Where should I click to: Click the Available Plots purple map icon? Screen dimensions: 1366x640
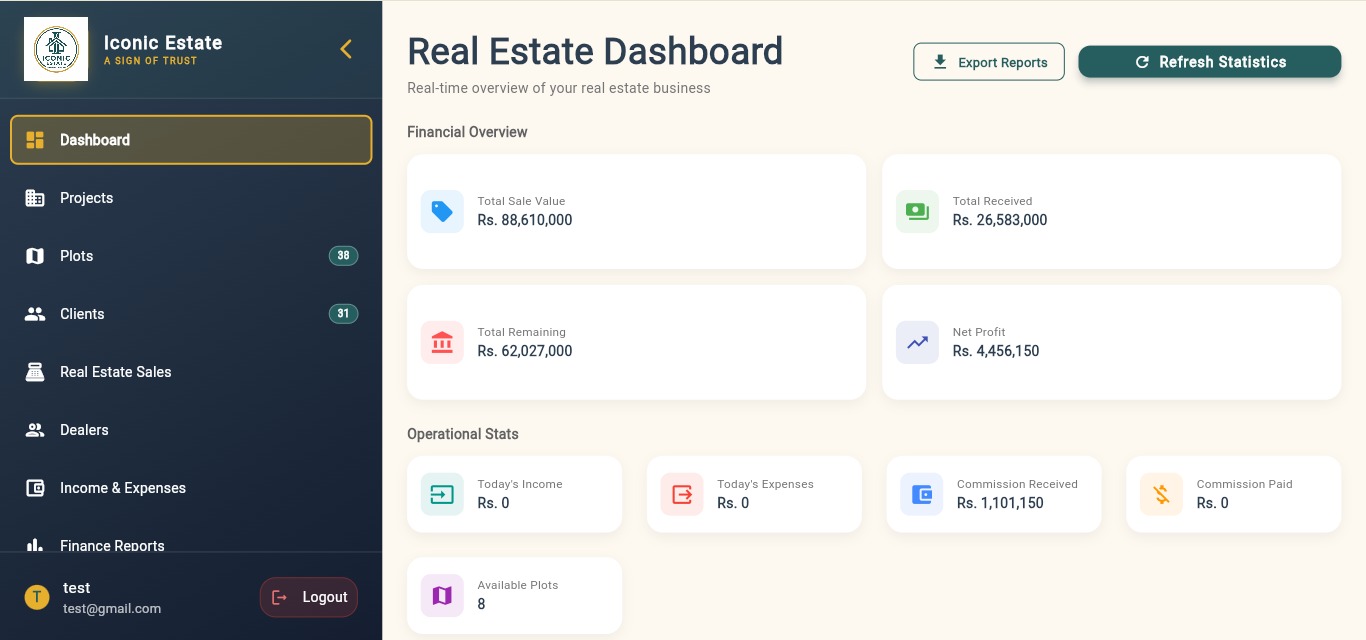(x=442, y=595)
